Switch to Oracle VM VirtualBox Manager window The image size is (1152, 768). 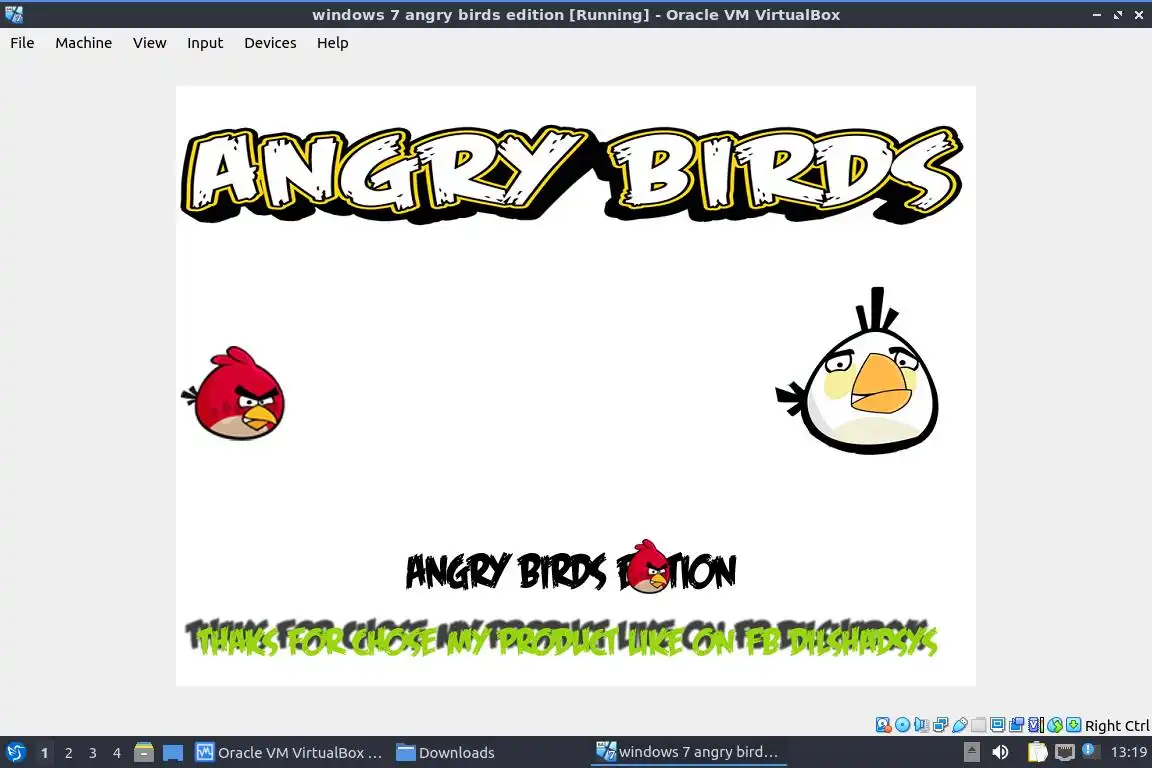coord(289,753)
